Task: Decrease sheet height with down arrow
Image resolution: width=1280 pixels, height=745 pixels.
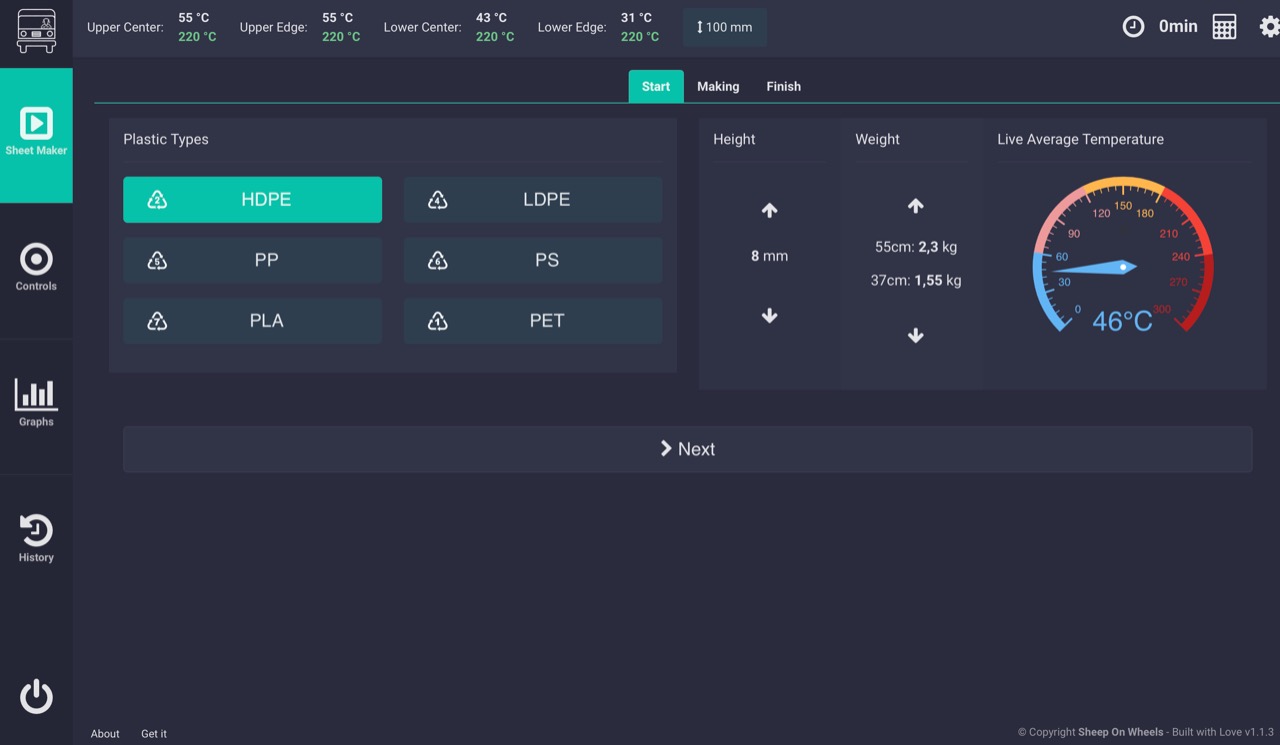Action: point(769,316)
